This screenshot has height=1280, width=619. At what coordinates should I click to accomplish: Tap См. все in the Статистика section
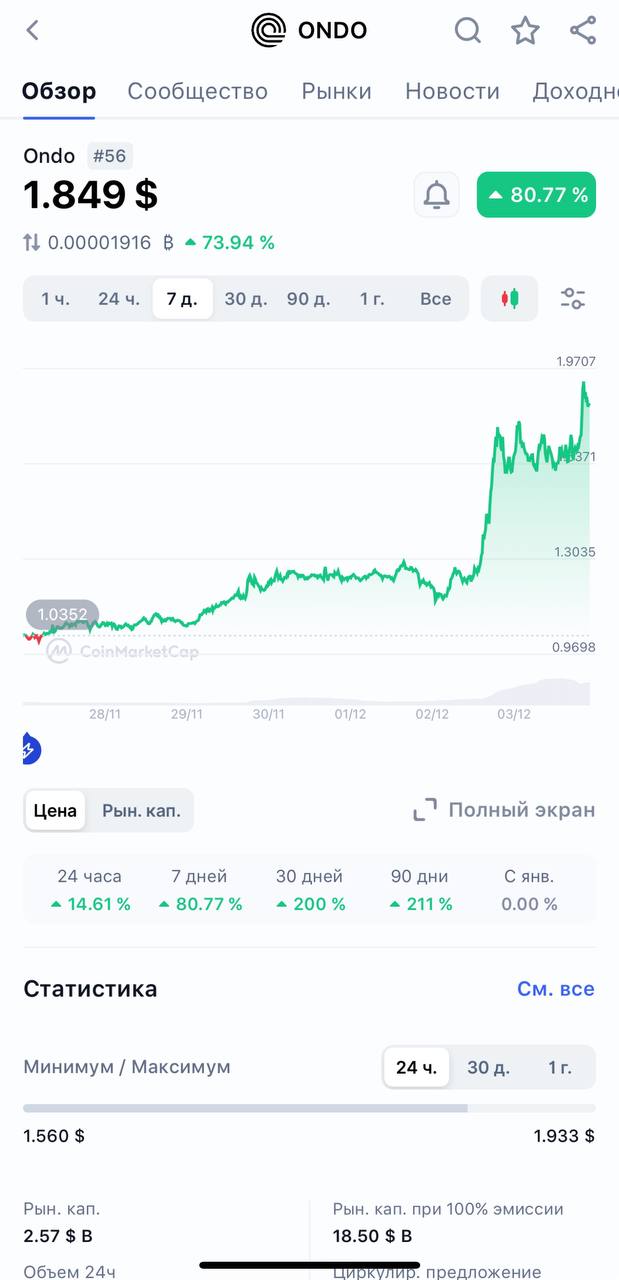(556, 988)
